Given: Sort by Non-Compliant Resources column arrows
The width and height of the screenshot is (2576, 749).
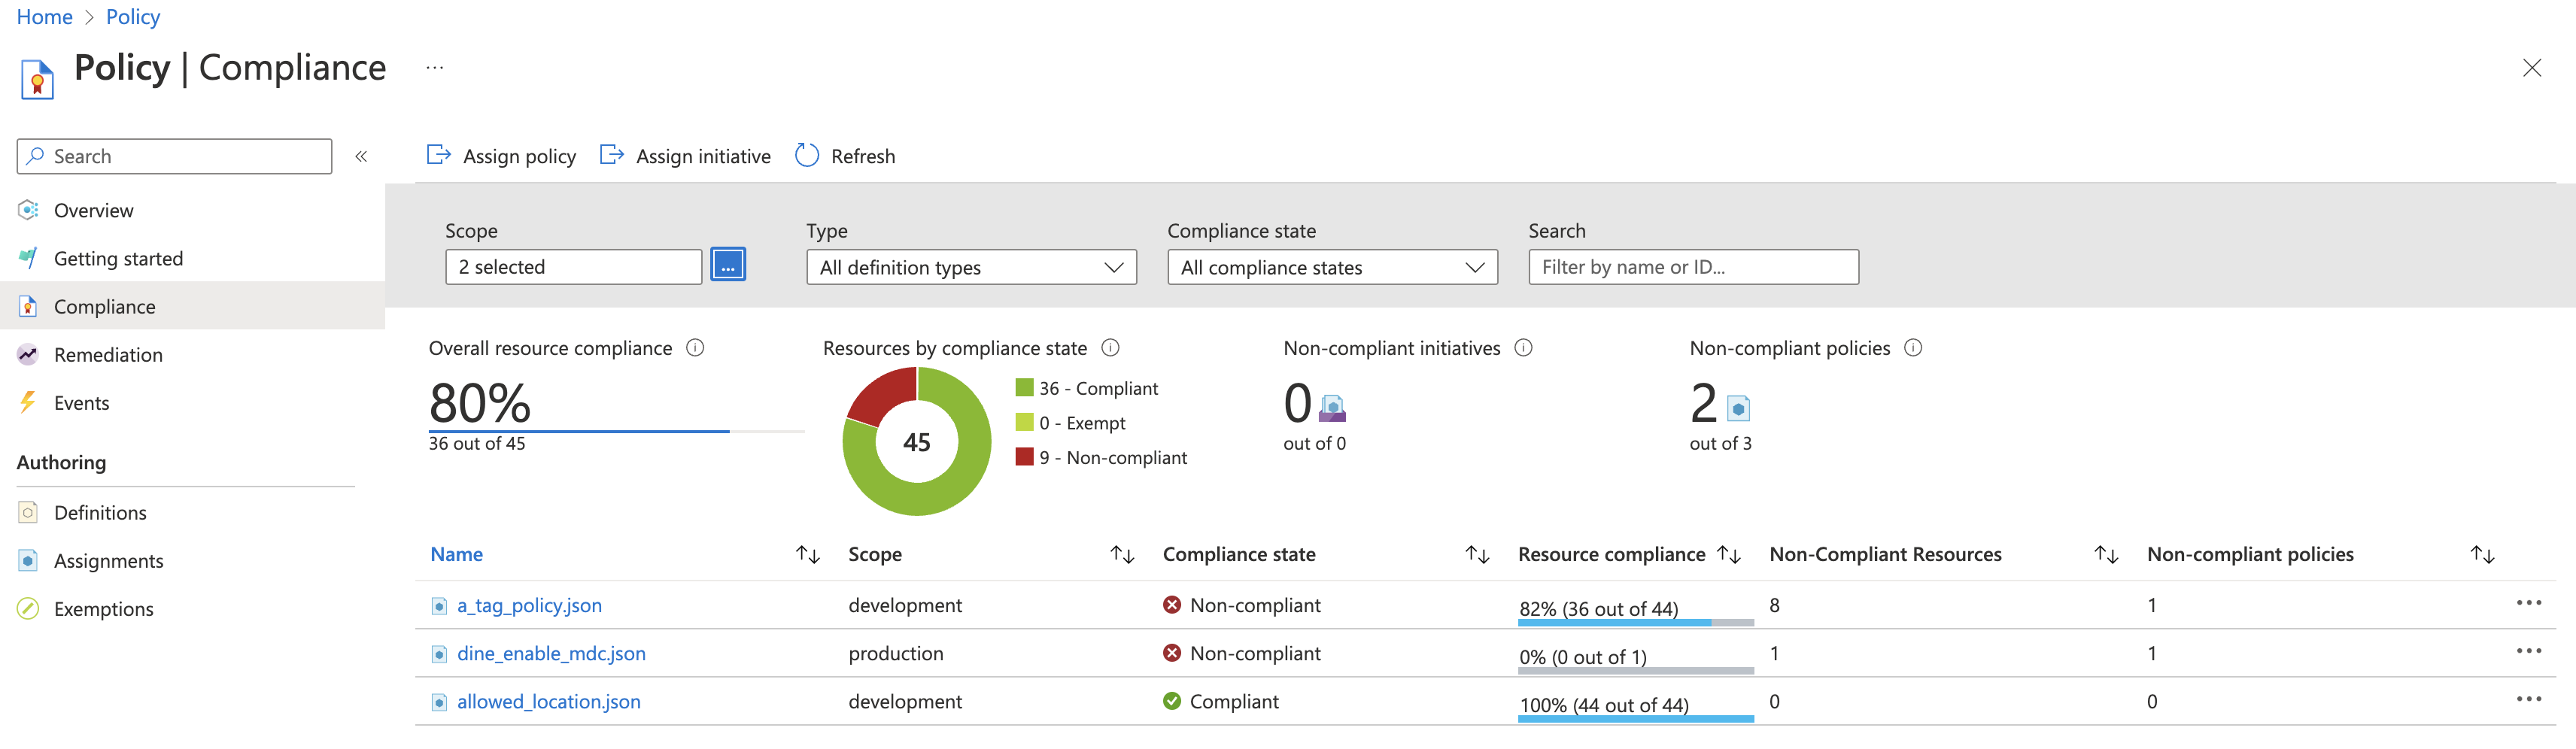Looking at the screenshot, I should (x=2106, y=554).
